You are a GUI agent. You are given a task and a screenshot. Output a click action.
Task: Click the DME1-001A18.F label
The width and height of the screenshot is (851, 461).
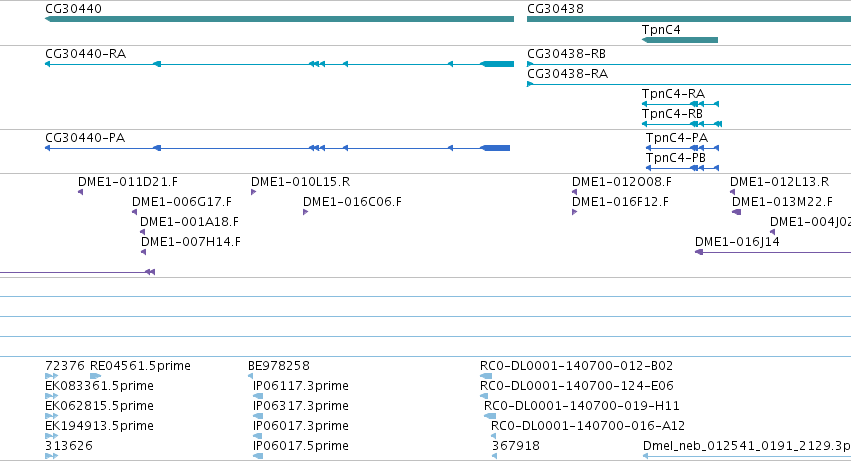tap(189, 222)
